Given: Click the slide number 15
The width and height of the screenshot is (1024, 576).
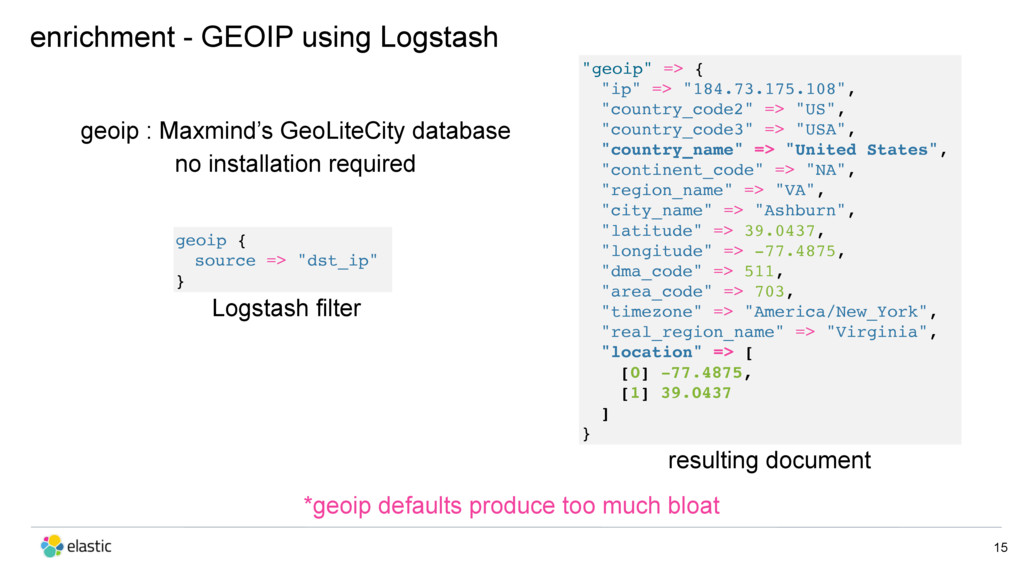Looking at the screenshot, I should 1000,548.
